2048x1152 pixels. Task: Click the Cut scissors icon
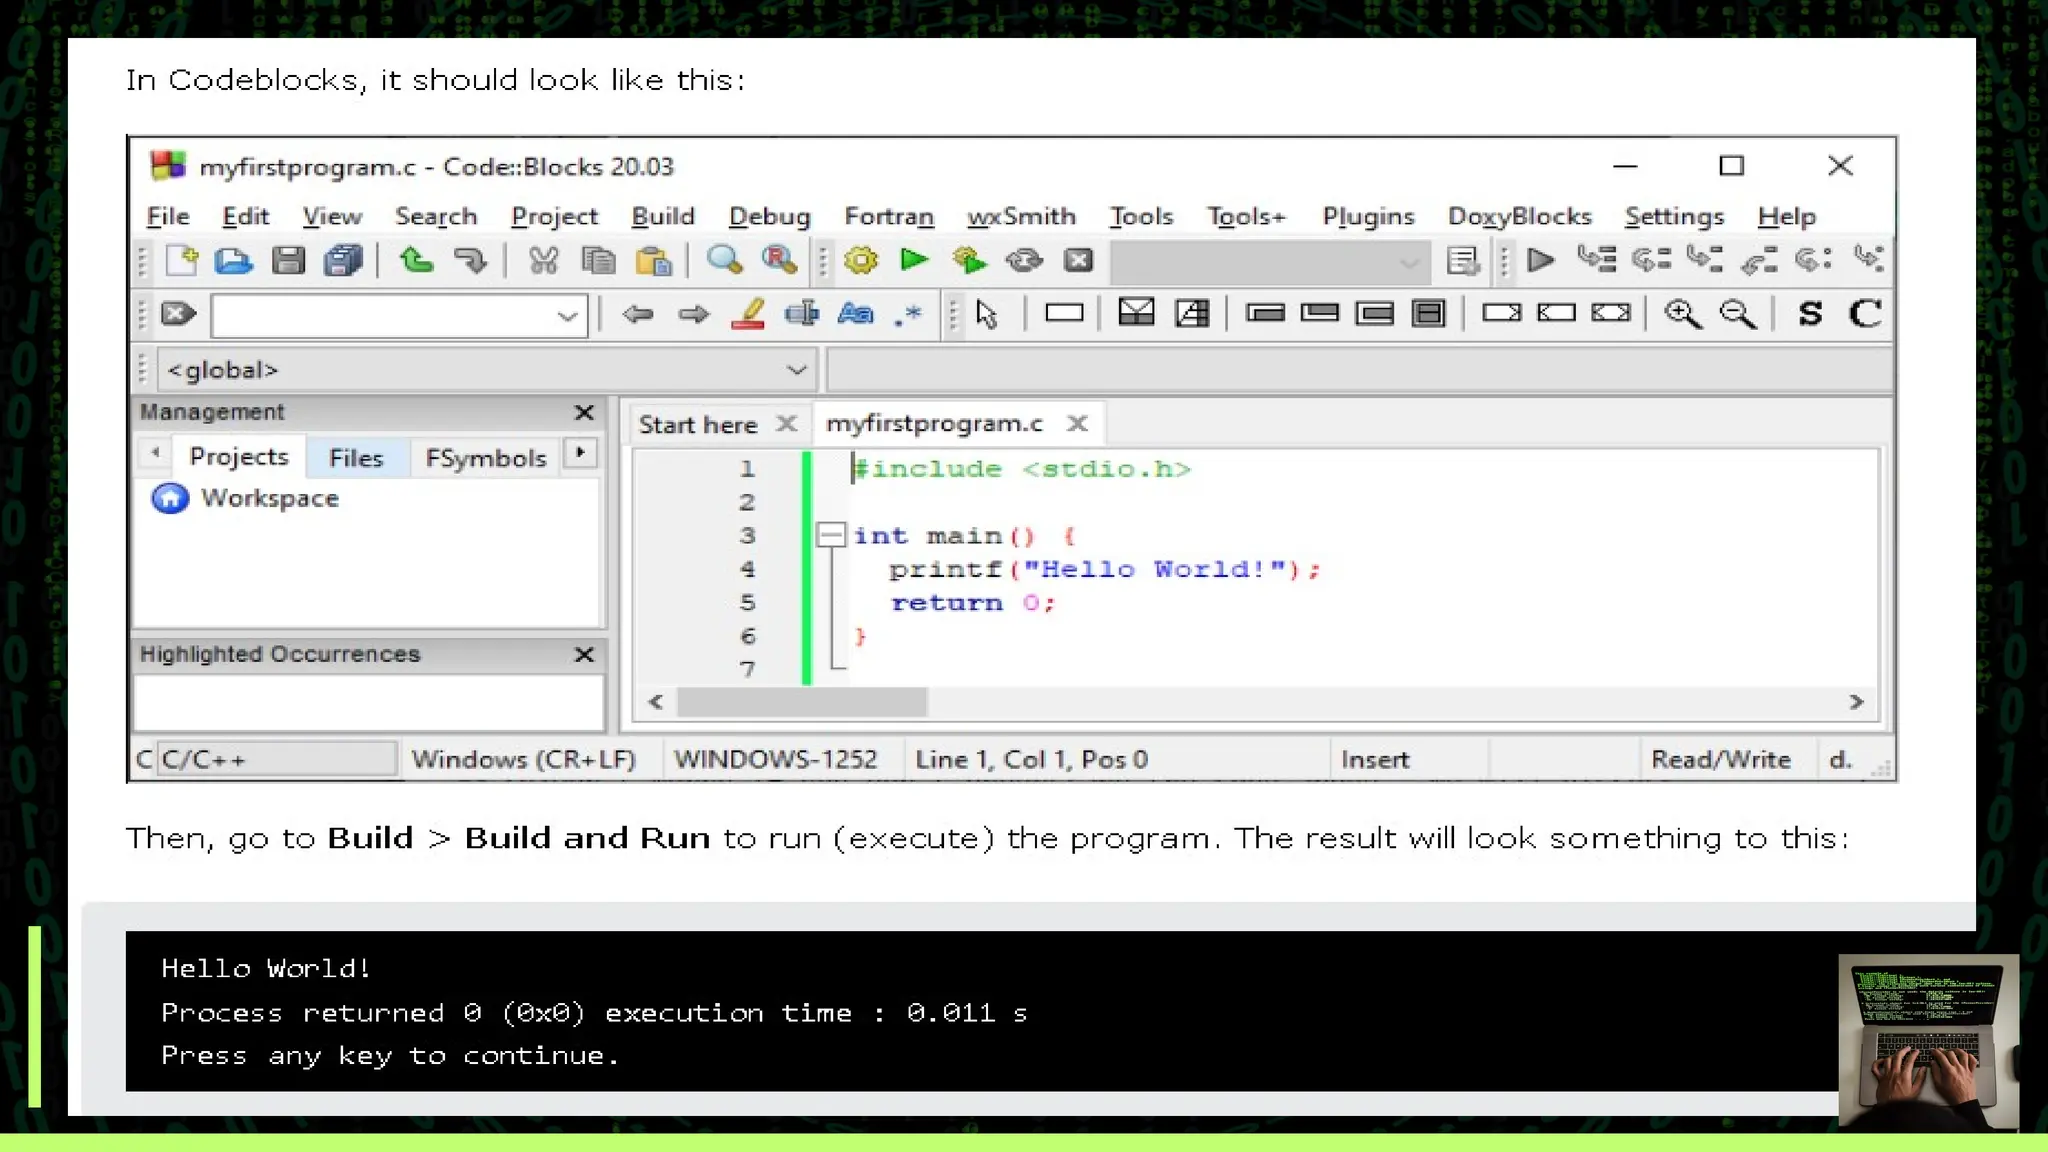[x=543, y=260]
